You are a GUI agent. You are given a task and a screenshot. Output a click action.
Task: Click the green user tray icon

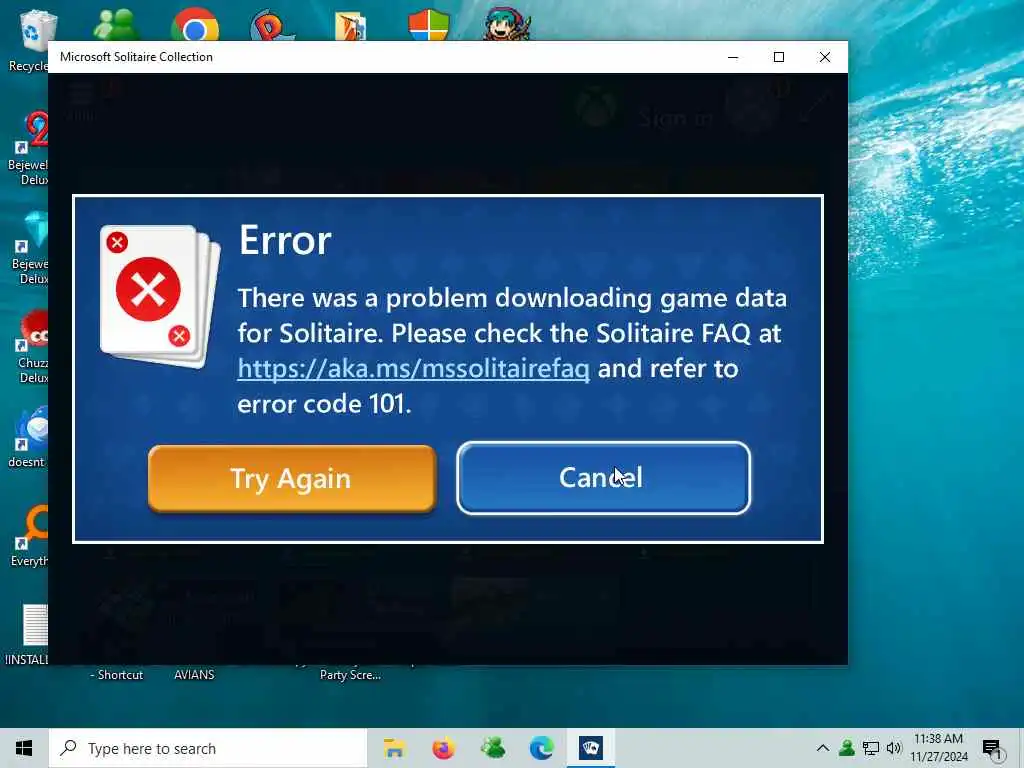pos(847,748)
